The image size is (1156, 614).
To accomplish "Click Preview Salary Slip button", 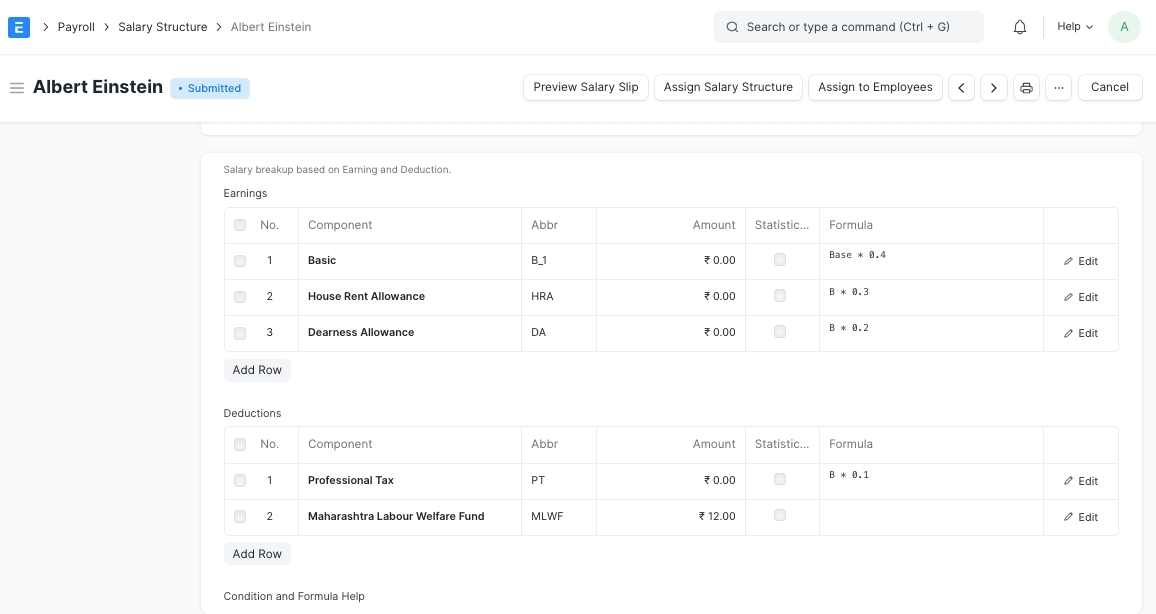I will [x=585, y=87].
